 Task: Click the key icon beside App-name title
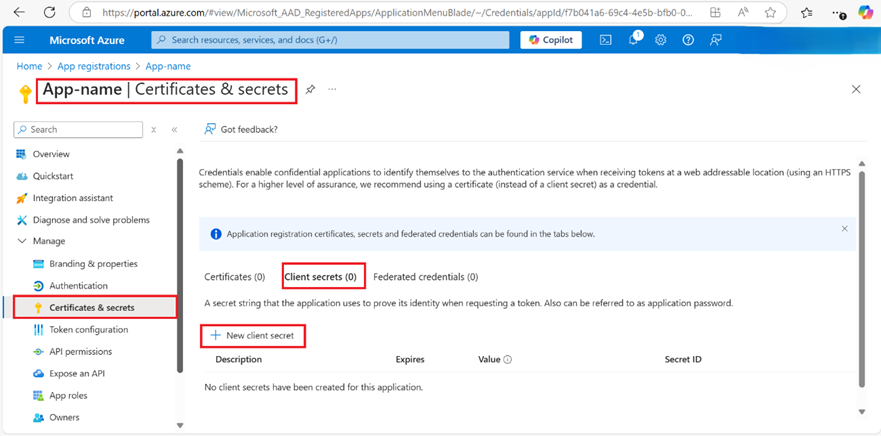[25, 94]
